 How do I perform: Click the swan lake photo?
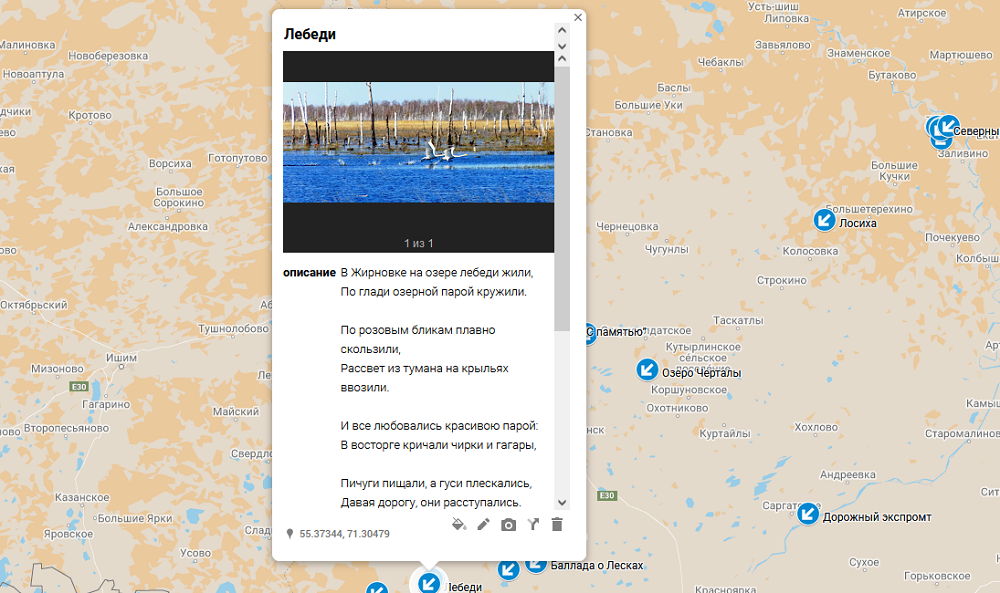(418, 142)
